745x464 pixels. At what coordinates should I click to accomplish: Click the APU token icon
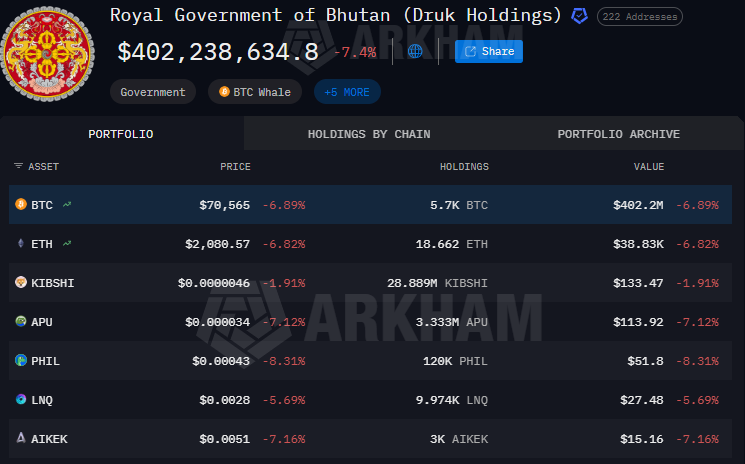click(20, 322)
